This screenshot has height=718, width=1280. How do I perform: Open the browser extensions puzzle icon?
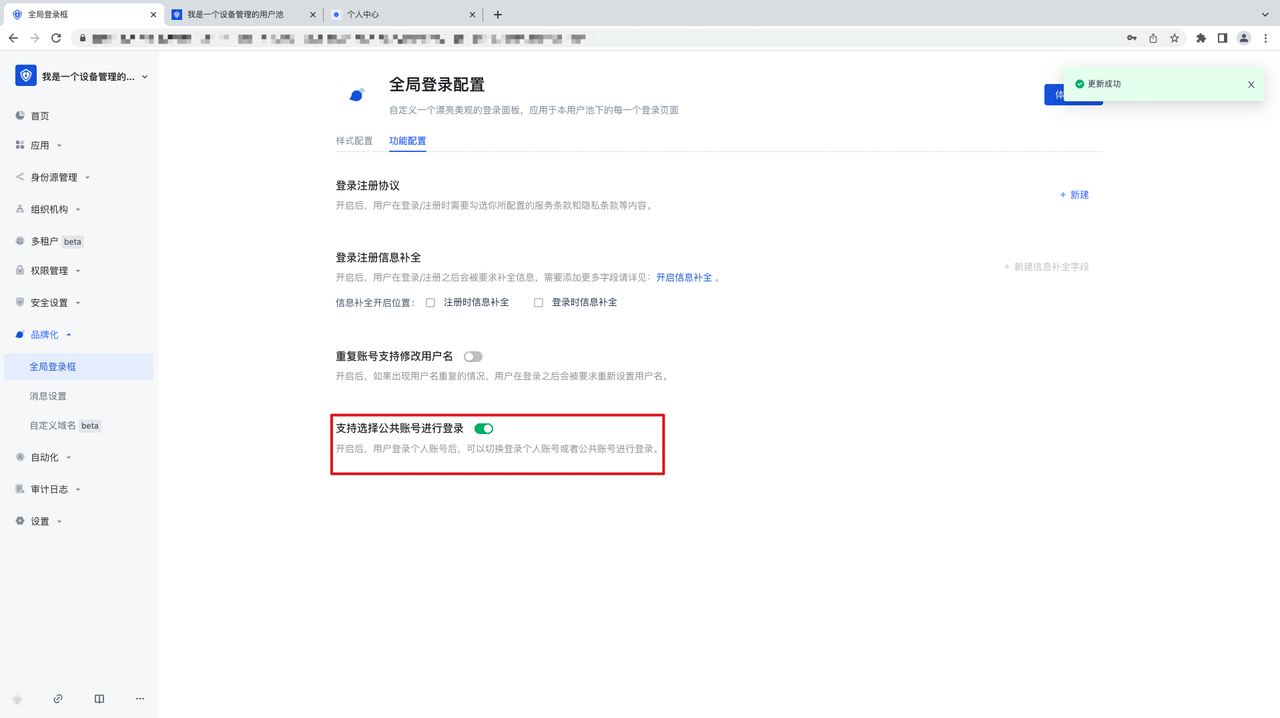pos(1201,38)
